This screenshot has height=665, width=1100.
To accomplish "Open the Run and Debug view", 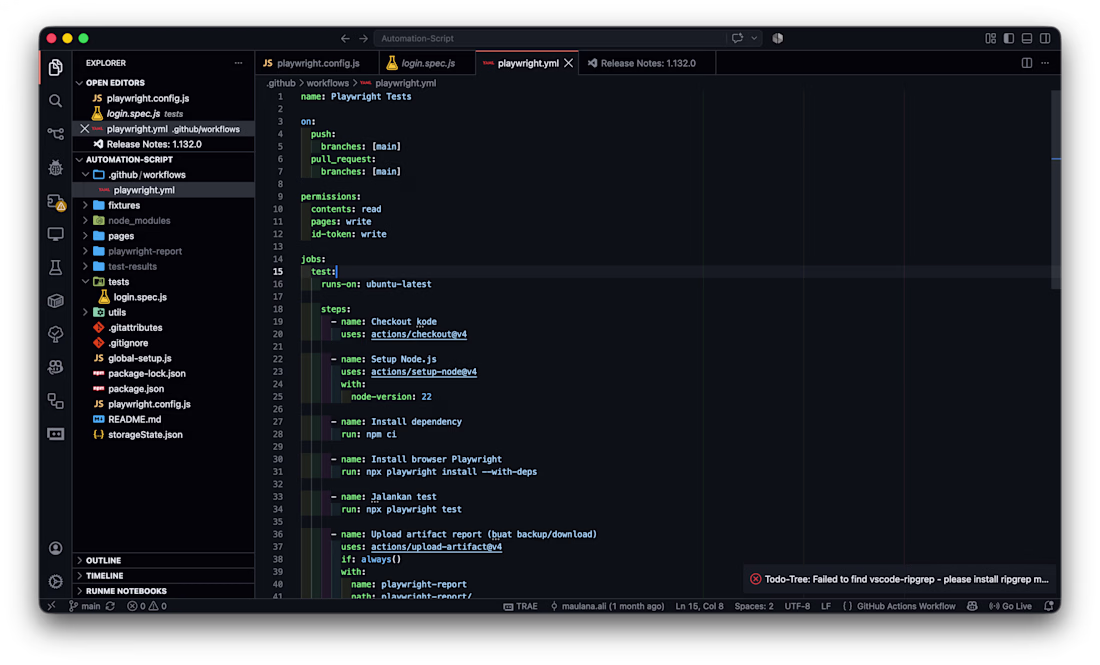I will (x=55, y=167).
